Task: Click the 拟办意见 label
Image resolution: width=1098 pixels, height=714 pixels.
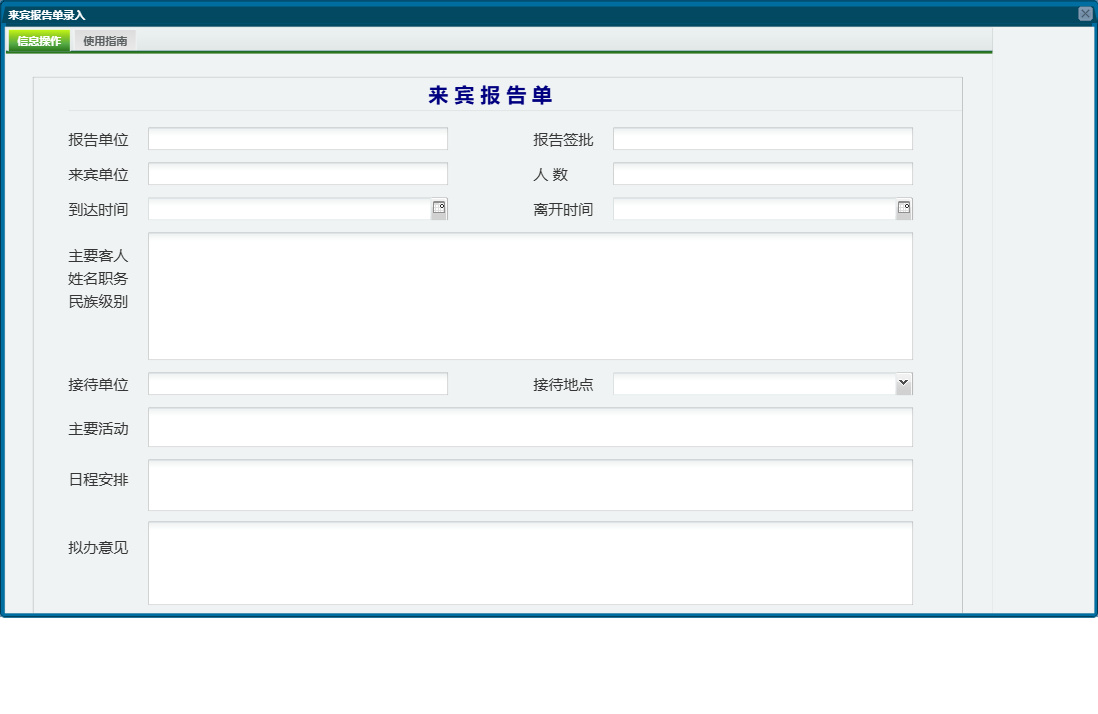Action: (98, 547)
